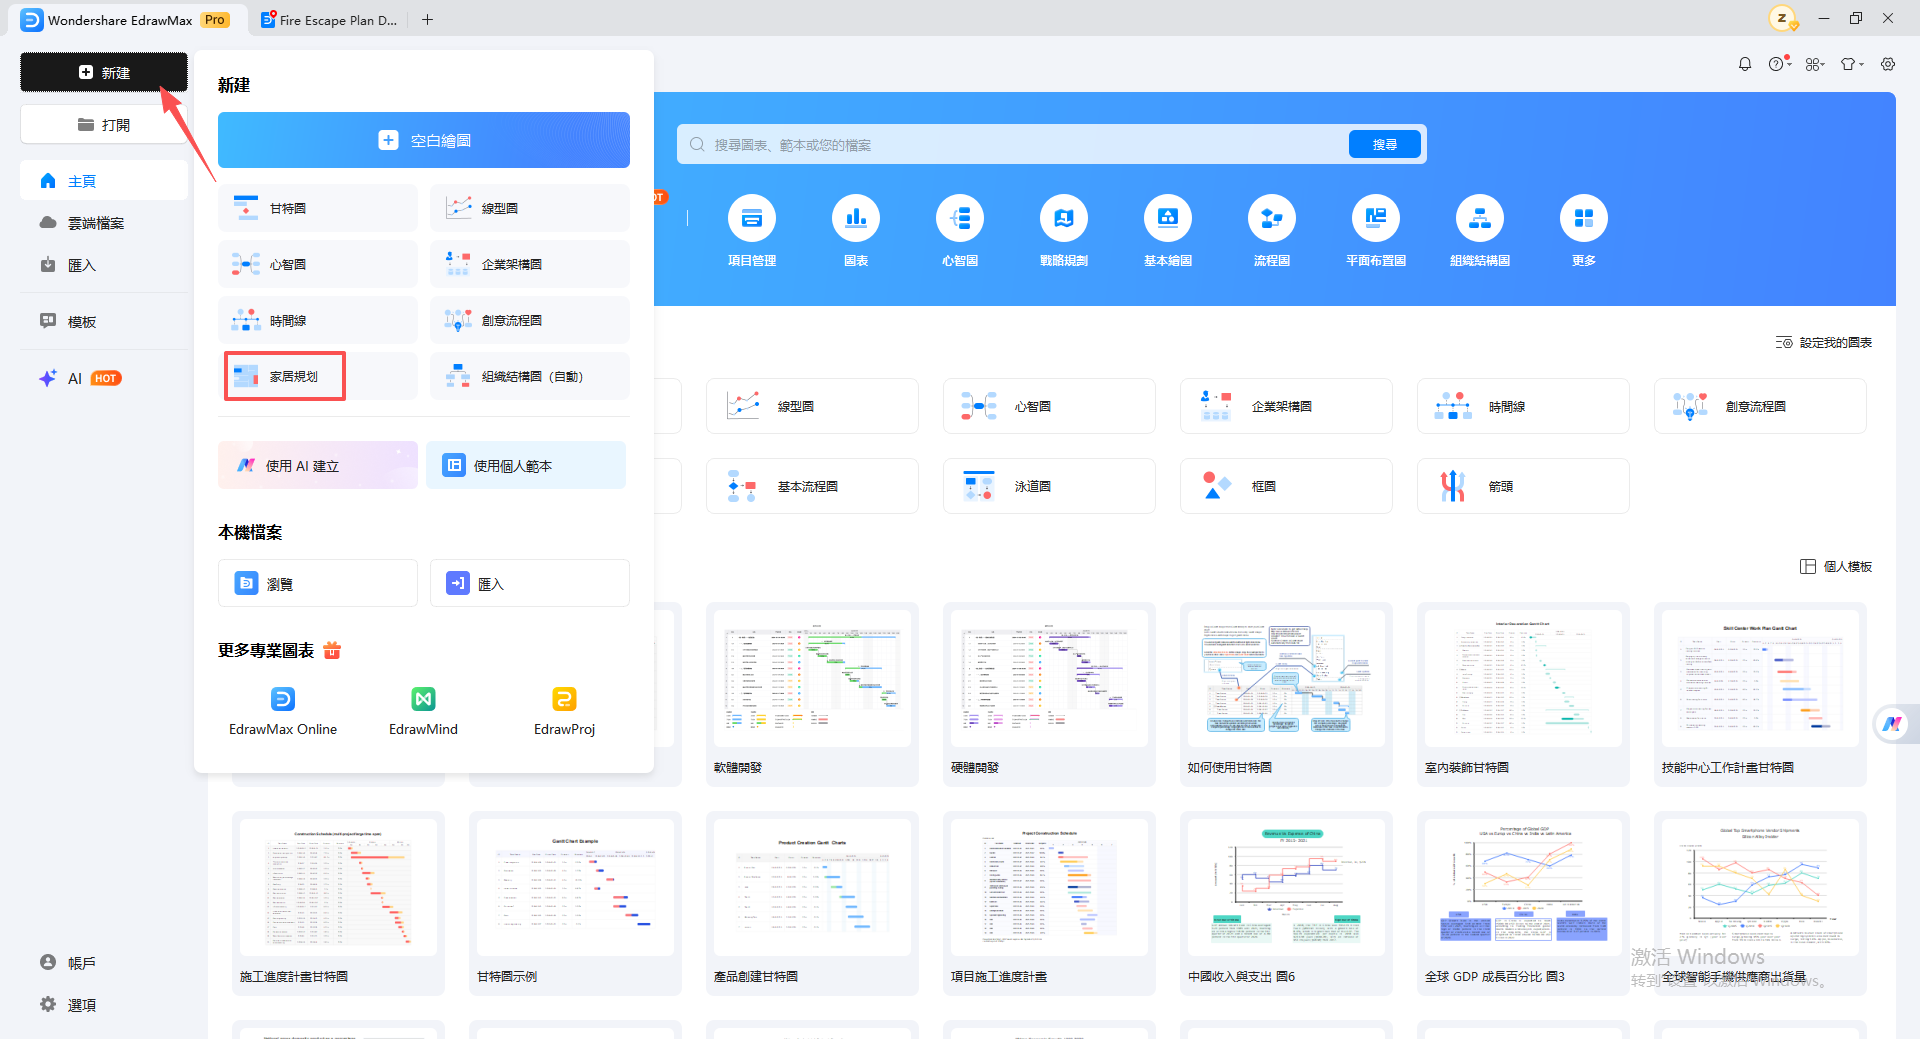Choose 創意流程圖 in the new panel
The height and width of the screenshot is (1039, 1920).
[x=530, y=320]
